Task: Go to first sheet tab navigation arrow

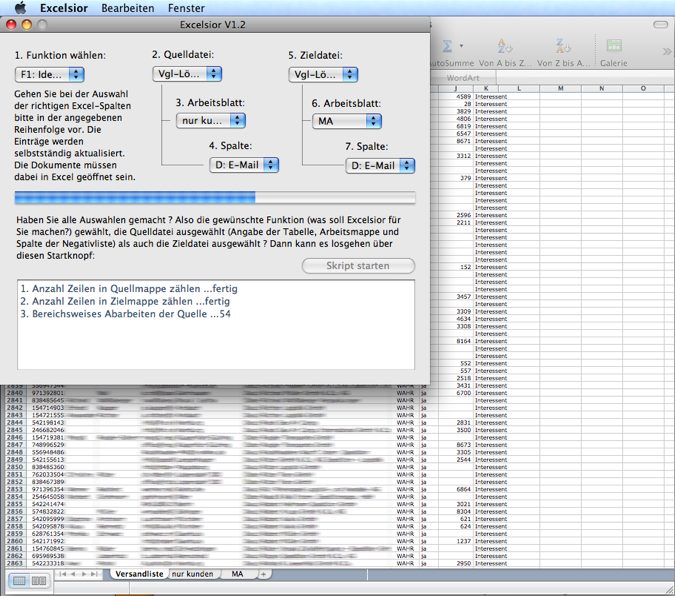Action: pos(63,574)
